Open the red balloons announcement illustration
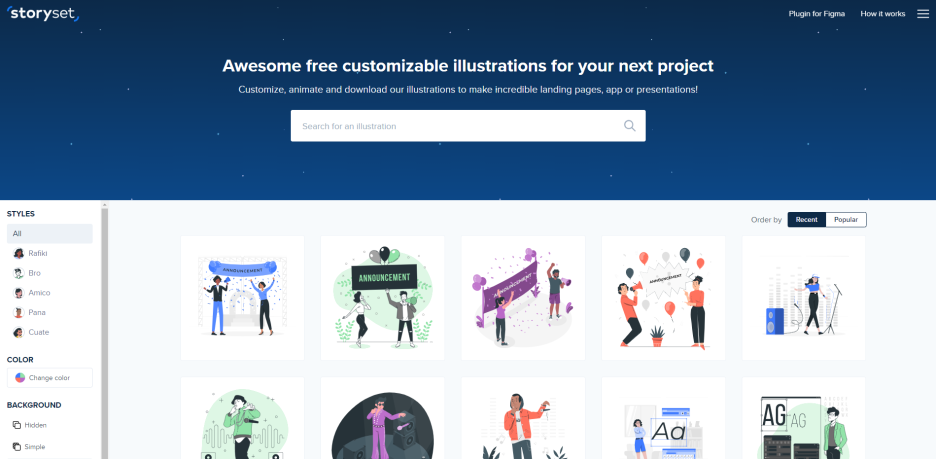 pyautogui.click(x=663, y=298)
